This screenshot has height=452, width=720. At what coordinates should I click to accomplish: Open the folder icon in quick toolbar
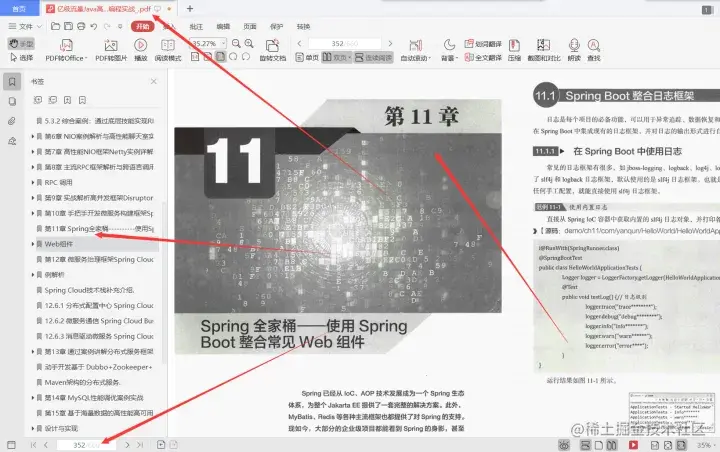(x=55, y=27)
